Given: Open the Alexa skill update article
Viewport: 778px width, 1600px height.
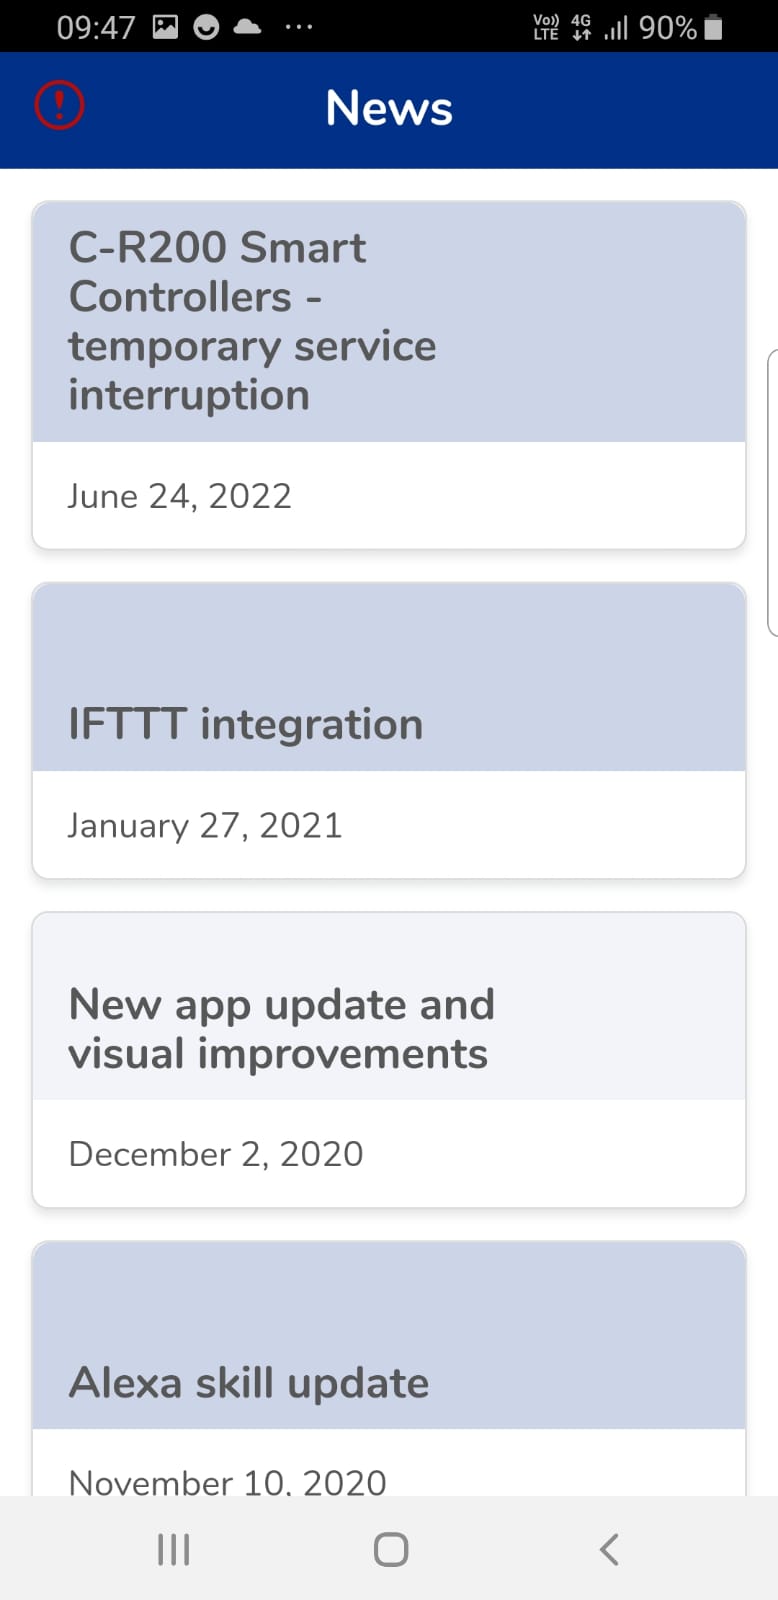Looking at the screenshot, I should 249,1383.
